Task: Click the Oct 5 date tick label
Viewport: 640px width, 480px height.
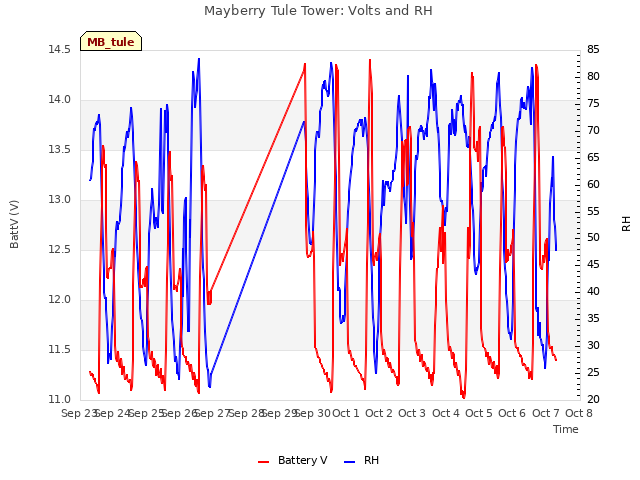Action: pyautogui.click(x=479, y=413)
